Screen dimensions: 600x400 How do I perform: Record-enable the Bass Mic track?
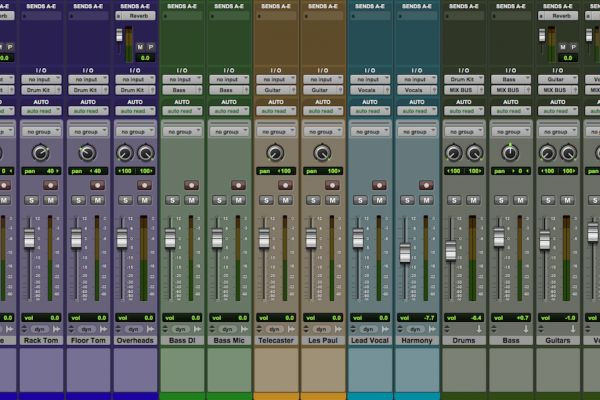coord(238,185)
